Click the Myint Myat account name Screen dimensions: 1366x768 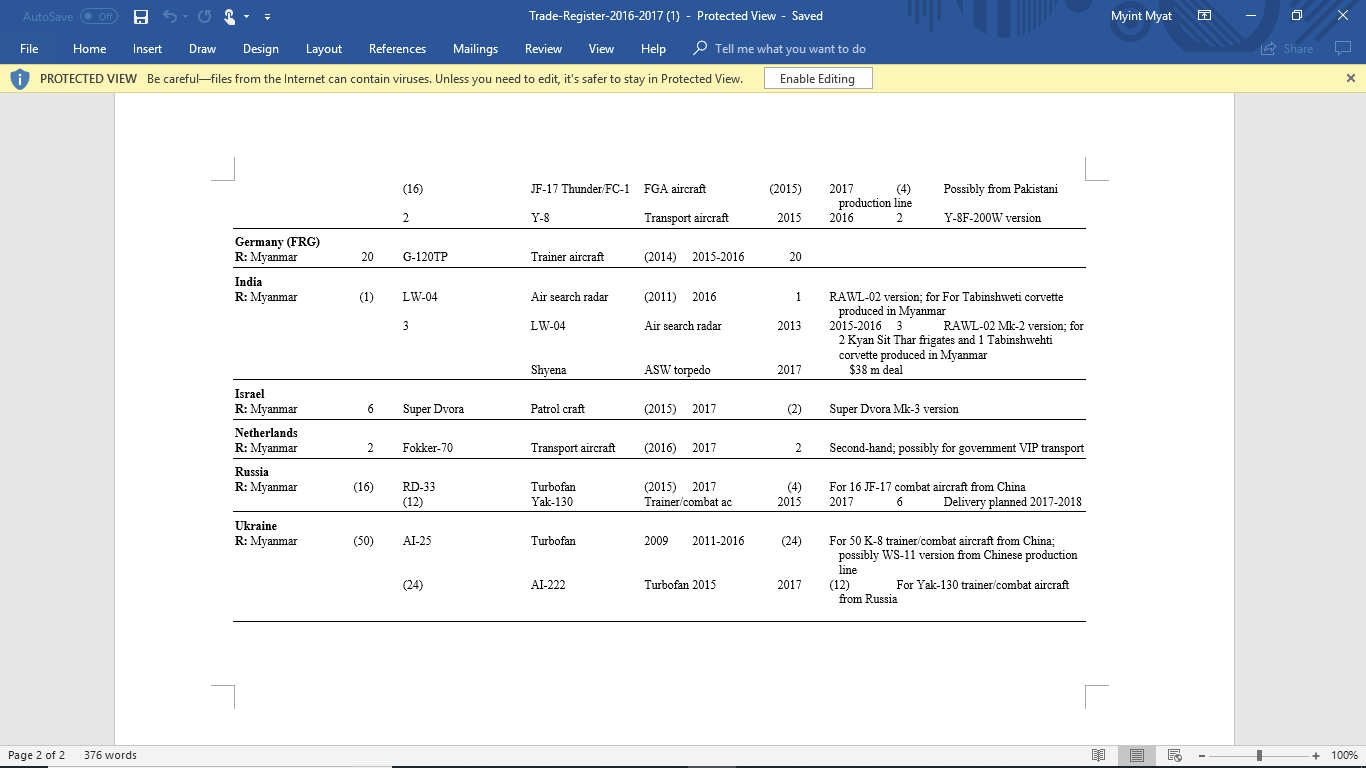coord(1141,16)
